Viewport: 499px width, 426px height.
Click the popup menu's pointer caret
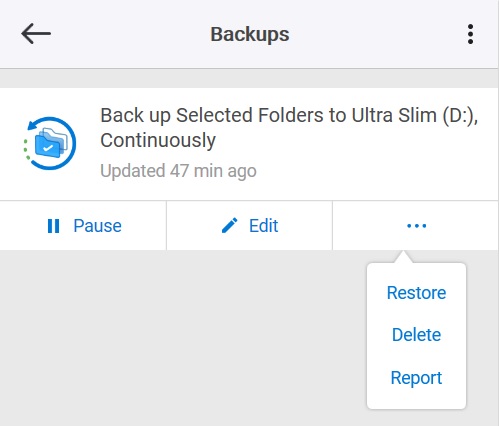click(403, 257)
